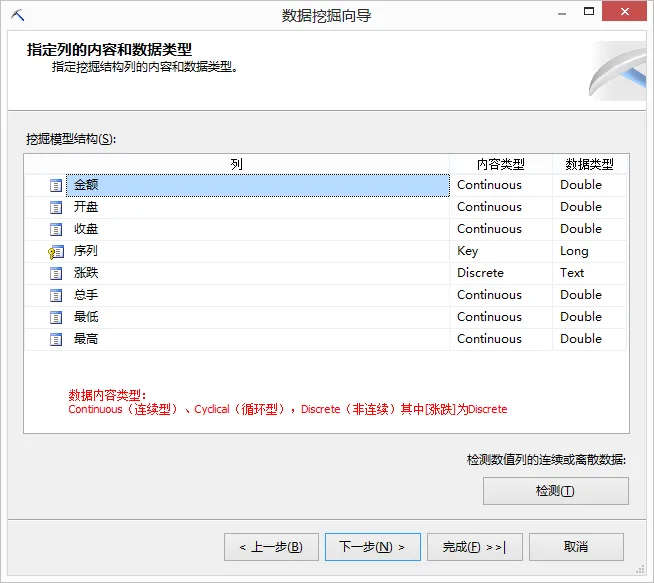Open data type Double for 金额
Image resolution: width=654 pixels, height=583 pixels.
click(589, 185)
